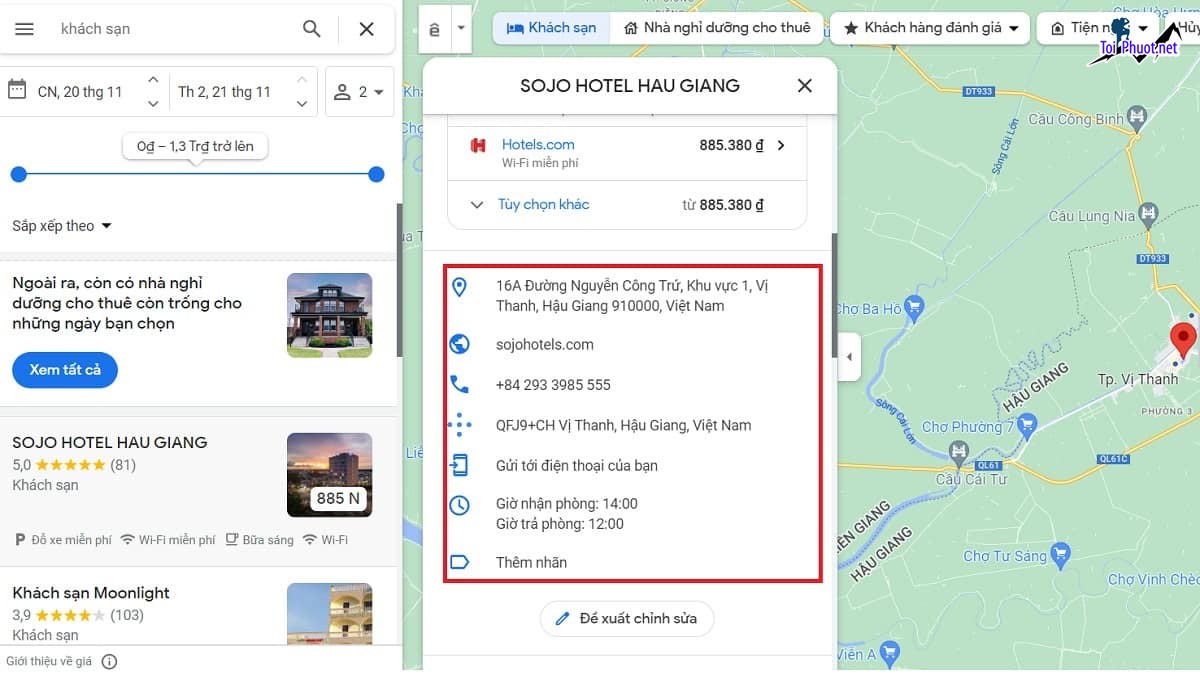Open the guests count dropdown
Viewport: 1200px width, 675px height.
360,92
